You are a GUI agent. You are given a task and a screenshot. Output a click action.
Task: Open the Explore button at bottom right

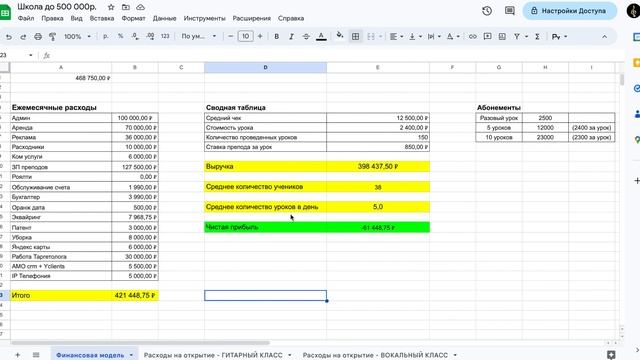coord(611,355)
